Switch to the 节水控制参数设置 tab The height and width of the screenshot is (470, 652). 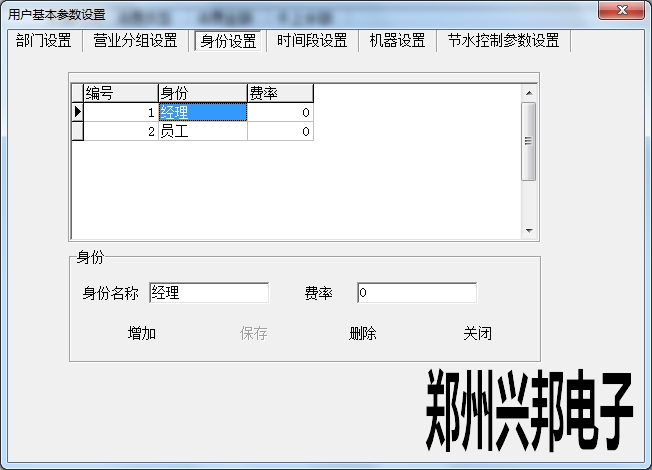pos(503,41)
